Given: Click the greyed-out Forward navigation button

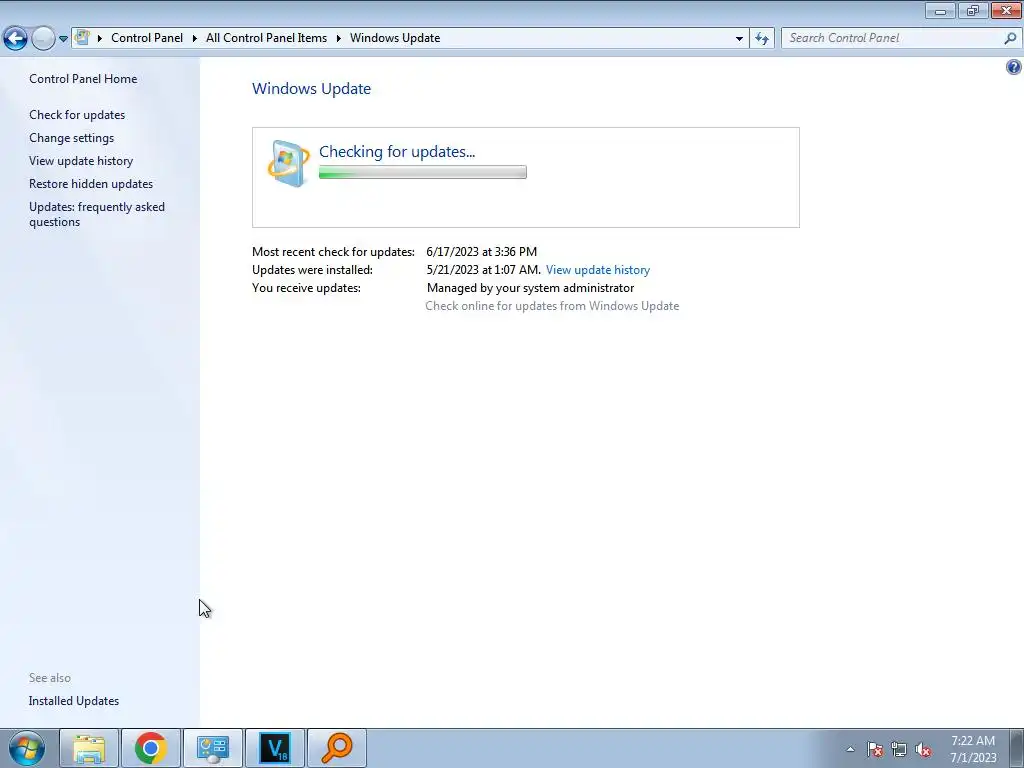Looking at the screenshot, I should [x=43, y=39].
